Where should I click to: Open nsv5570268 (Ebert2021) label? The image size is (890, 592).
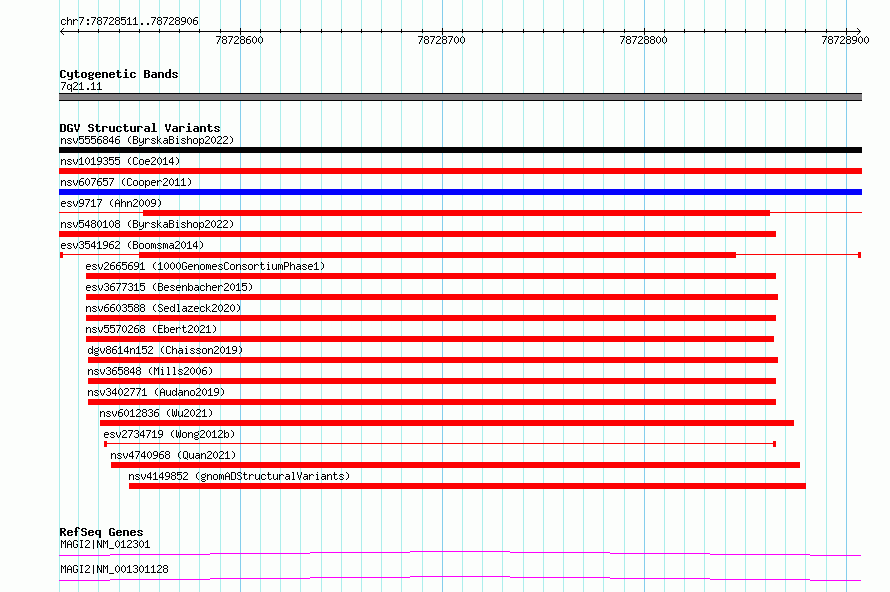tap(151, 329)
